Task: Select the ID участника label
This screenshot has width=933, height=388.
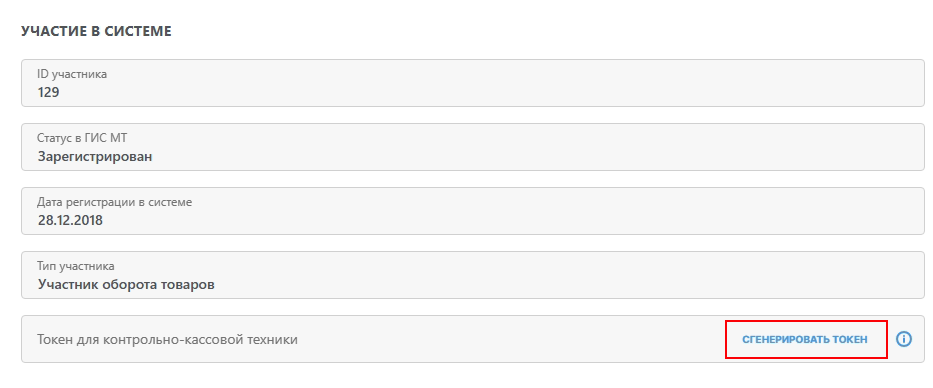Action: click(72, 74)
